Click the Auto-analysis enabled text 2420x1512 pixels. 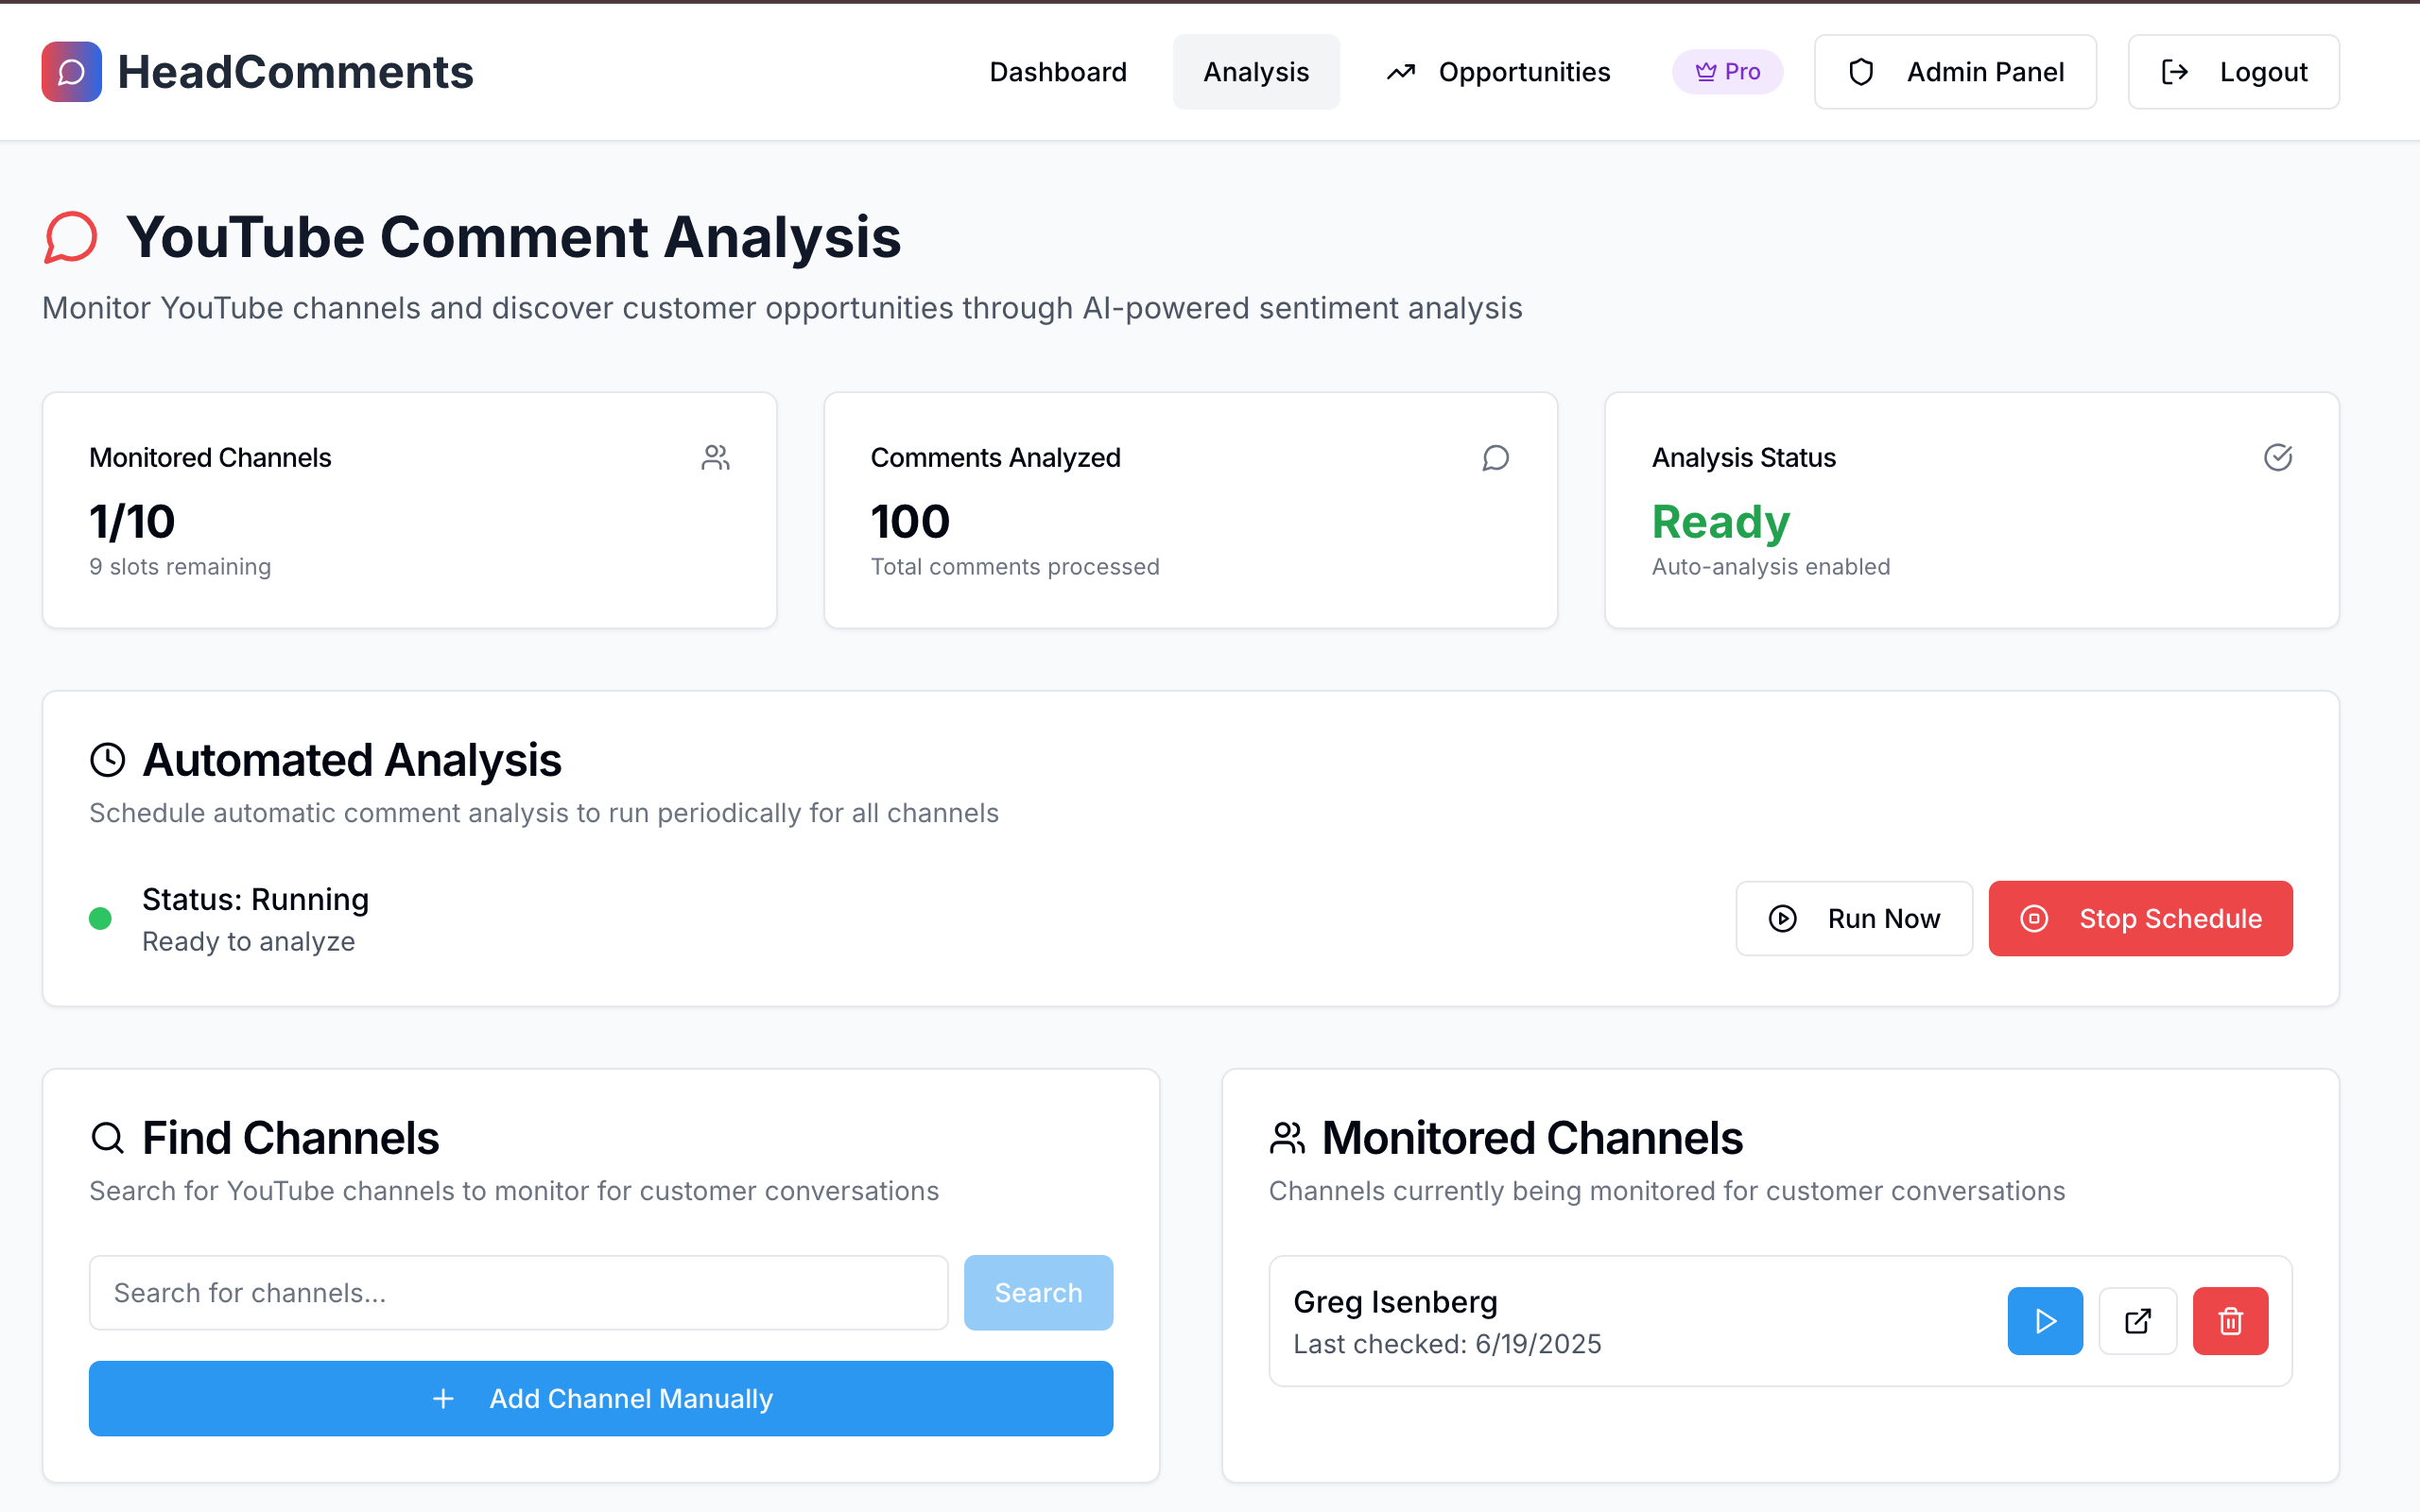coord(1771,567)
